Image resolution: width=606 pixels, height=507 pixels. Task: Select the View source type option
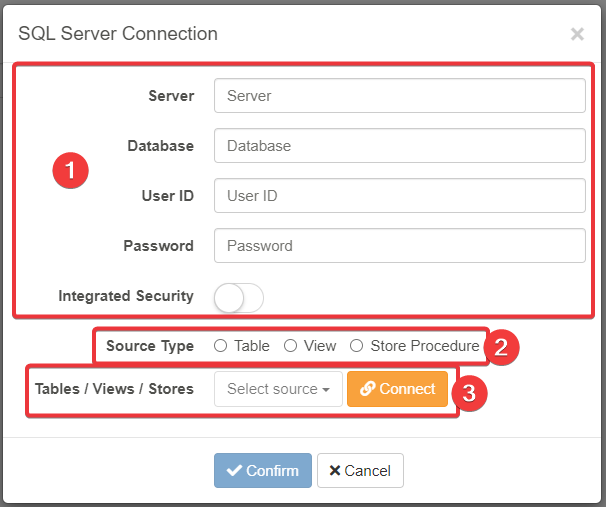[290, 346]
